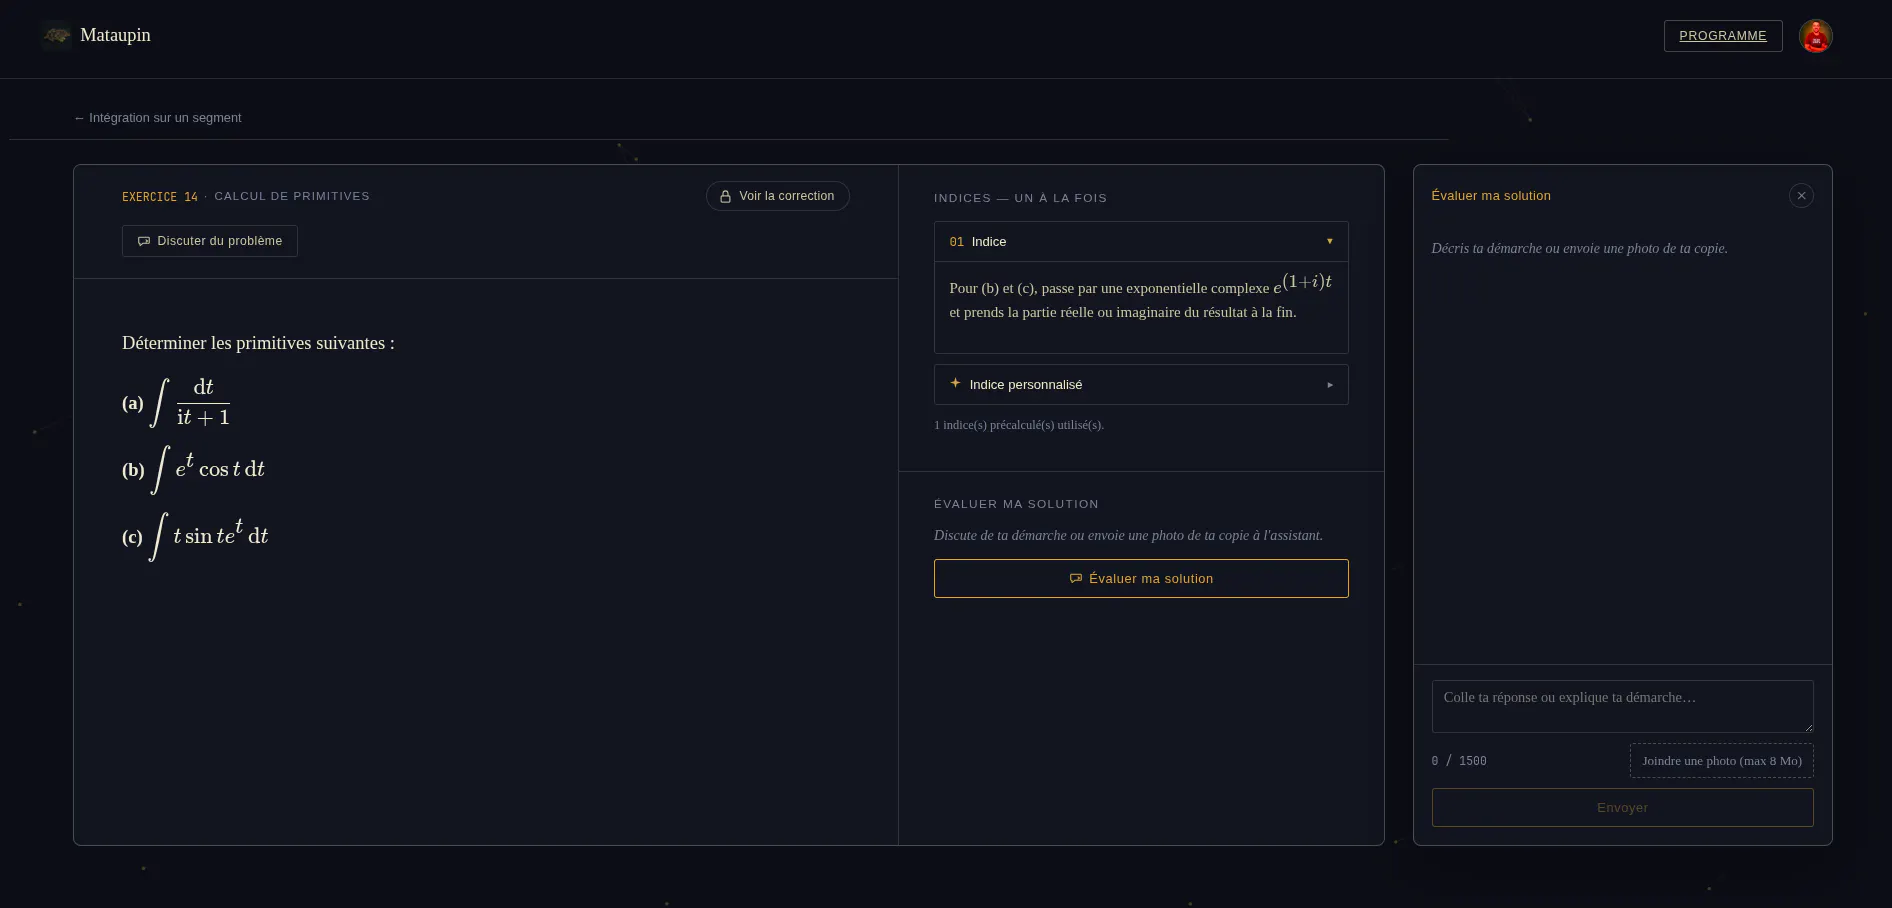Screen dimensions: 1892x908
Task: Click the ÉVALUER MA SOLUTION section heading
Action: pyautogui.click(x=1016, y=504)
